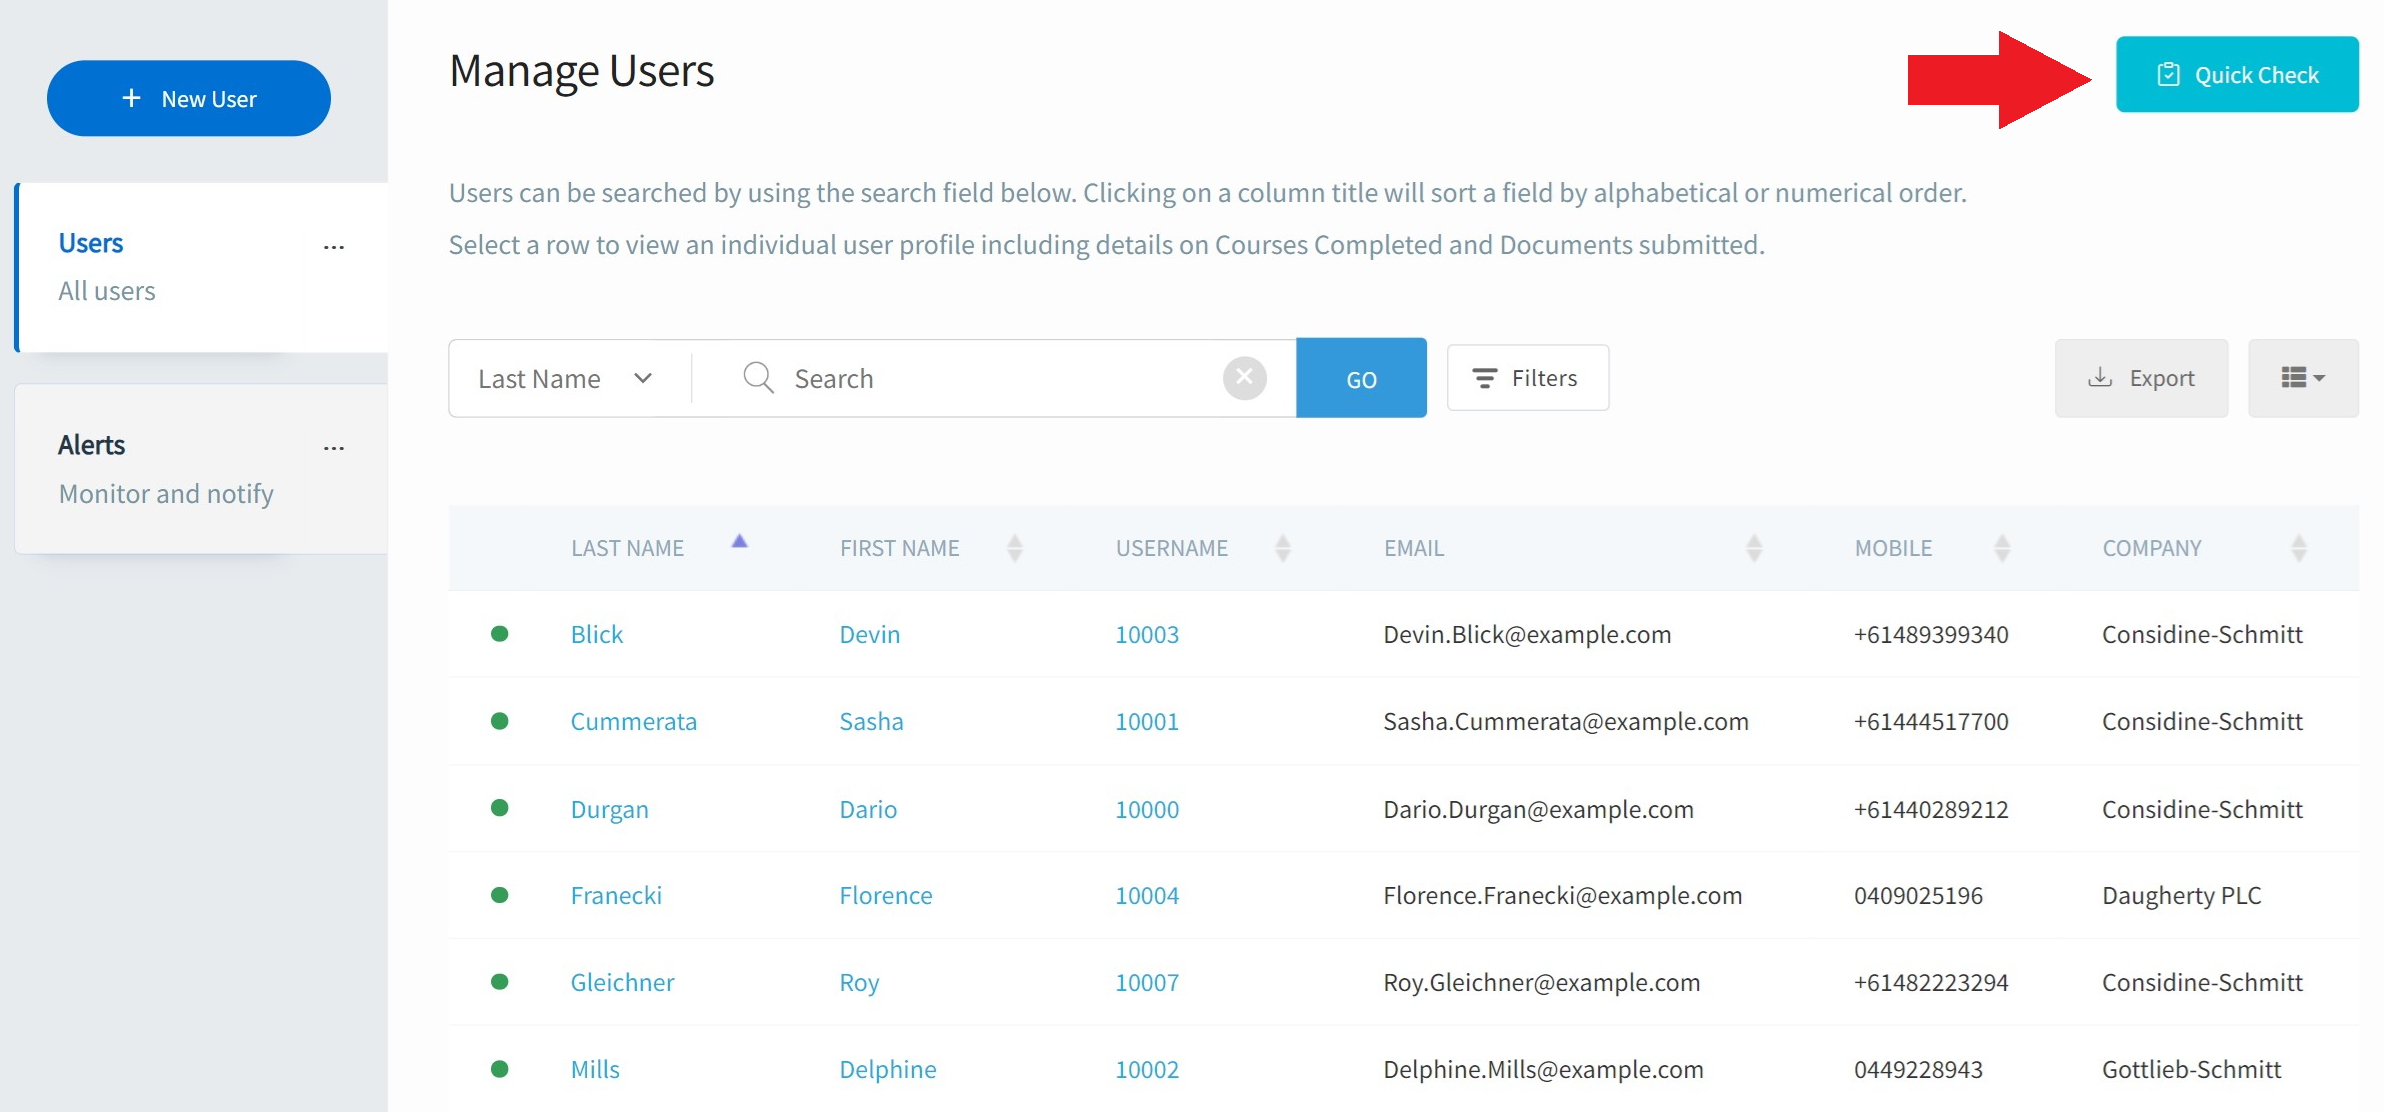The image size is (2384, 1112).
Task: Open username 10004 link
Action: [x=1147, y=896]
